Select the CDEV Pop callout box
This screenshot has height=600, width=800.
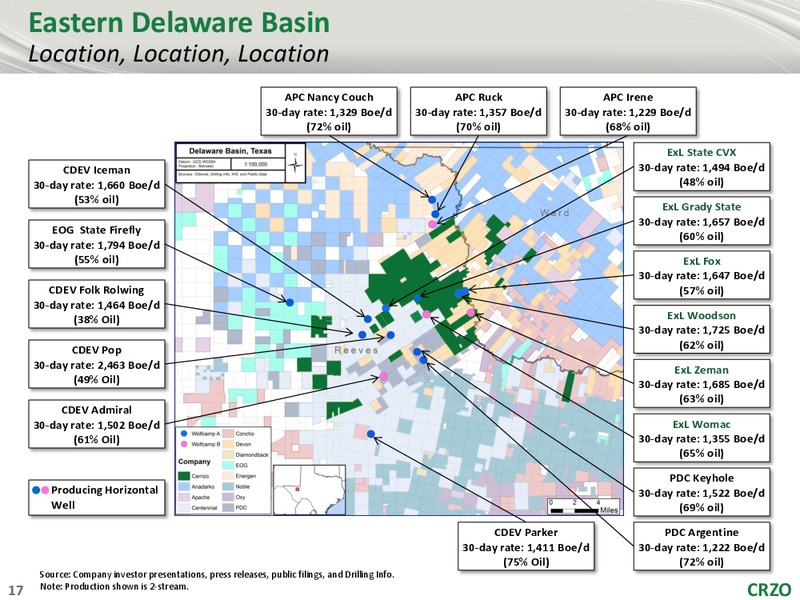point(96,364)
